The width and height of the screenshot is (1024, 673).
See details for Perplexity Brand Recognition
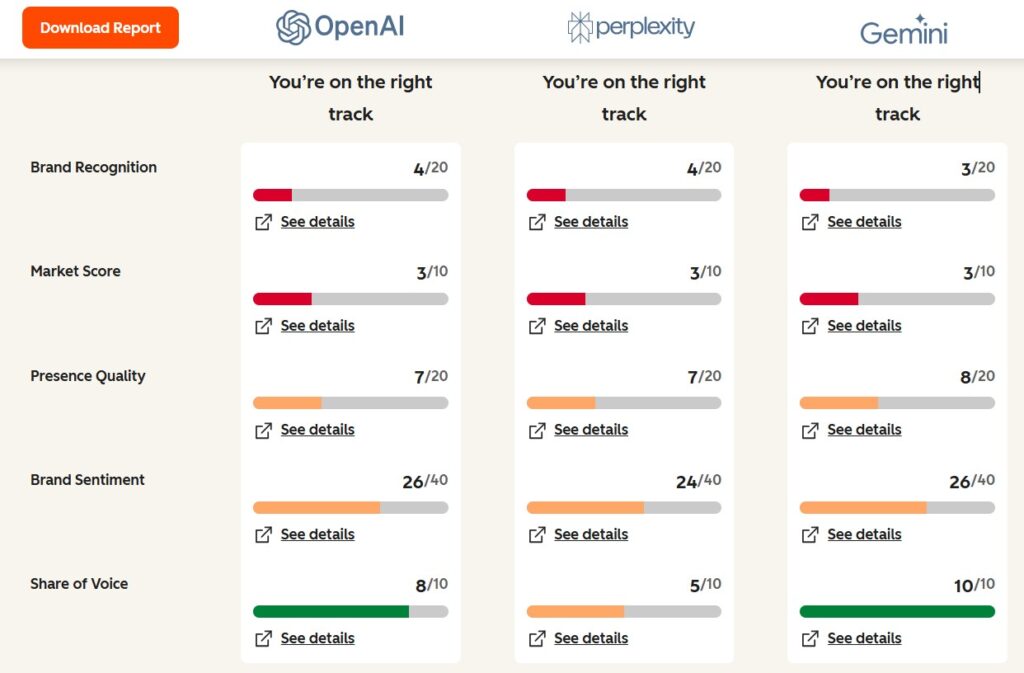point(591,222)
